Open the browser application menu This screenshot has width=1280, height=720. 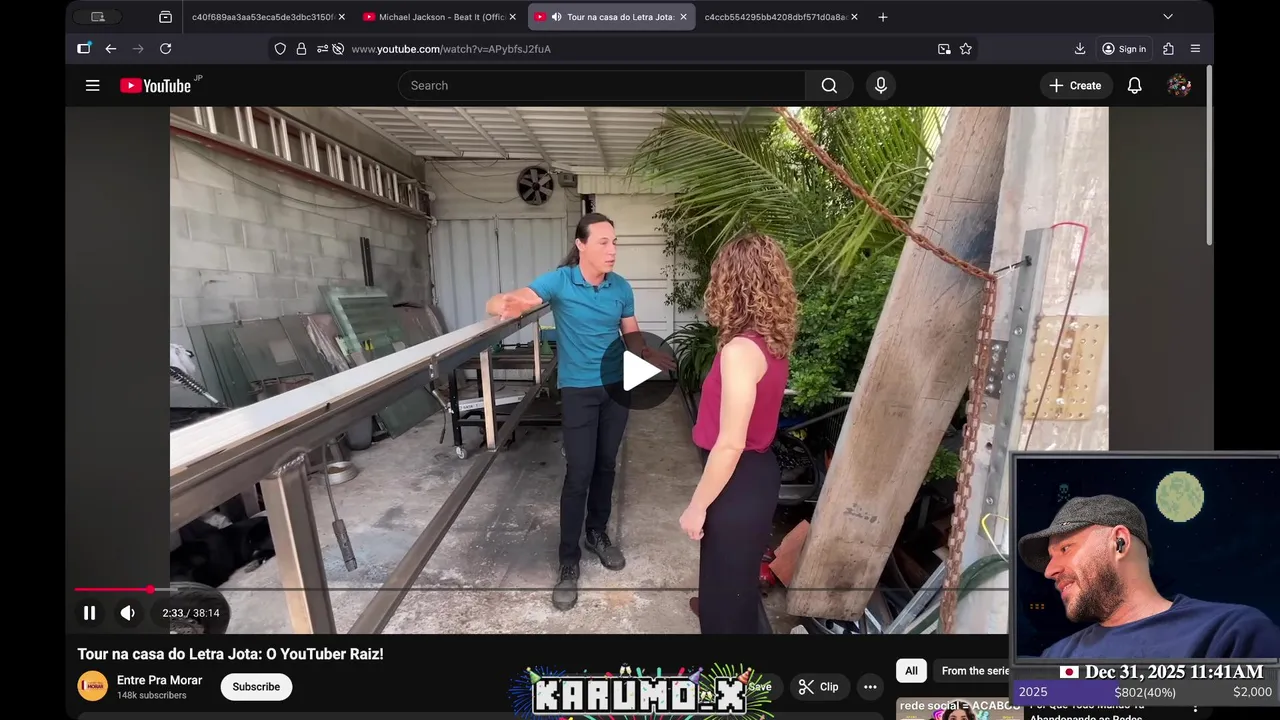pos(1195,49)
